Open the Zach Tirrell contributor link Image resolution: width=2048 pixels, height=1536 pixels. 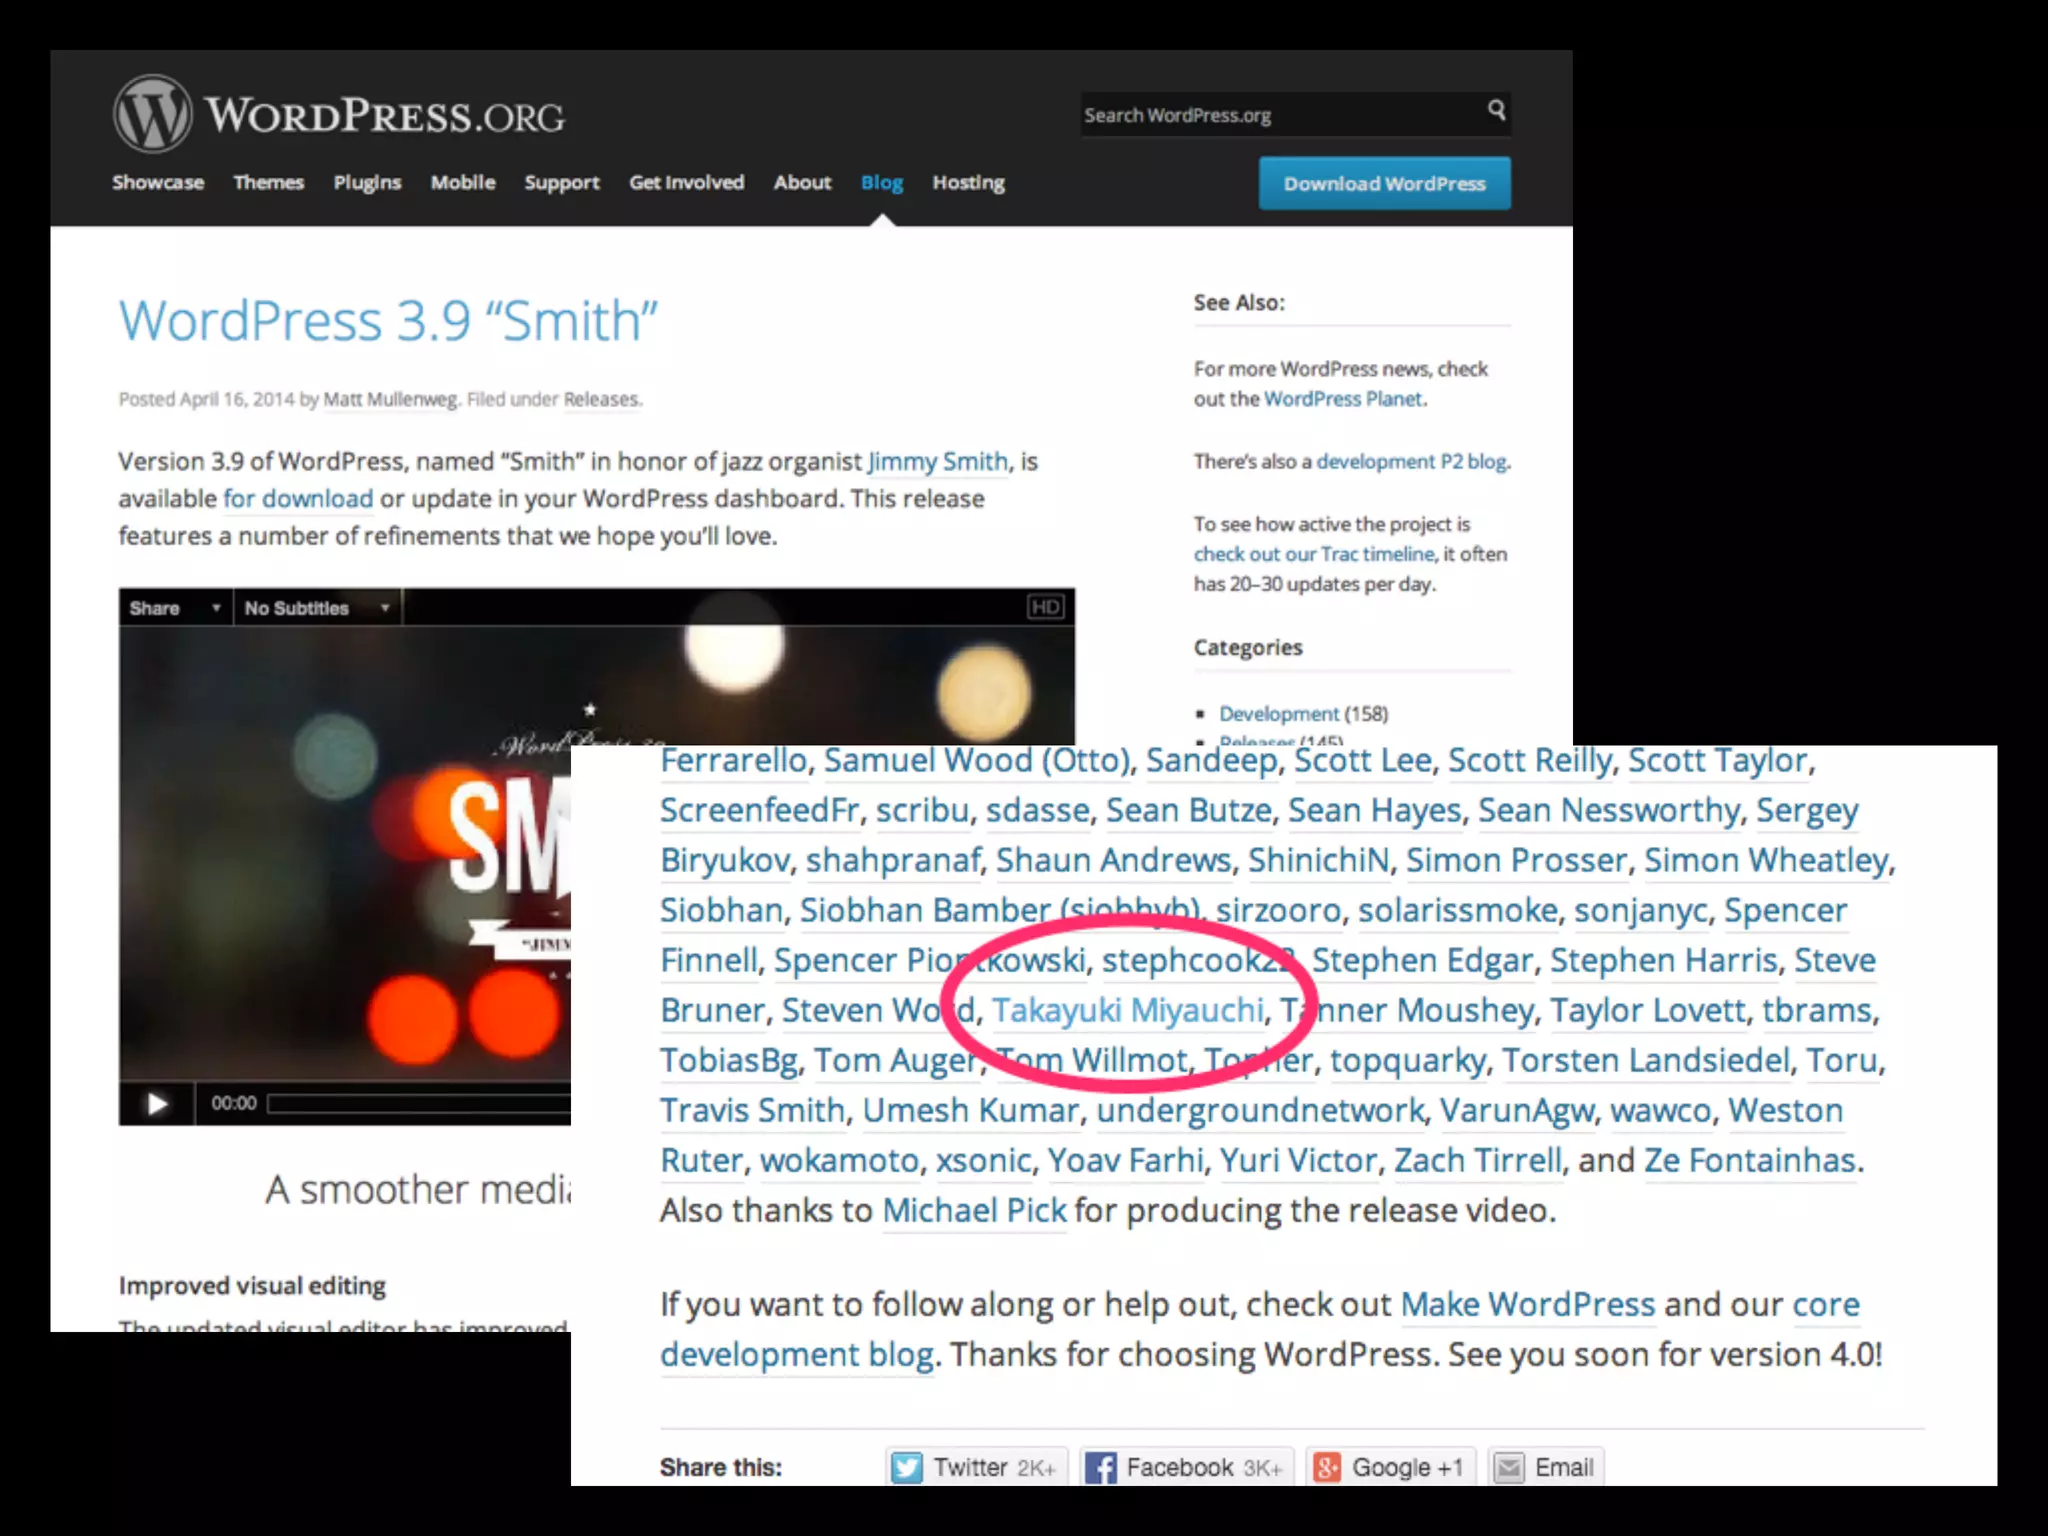(x=1478, y=1160)
